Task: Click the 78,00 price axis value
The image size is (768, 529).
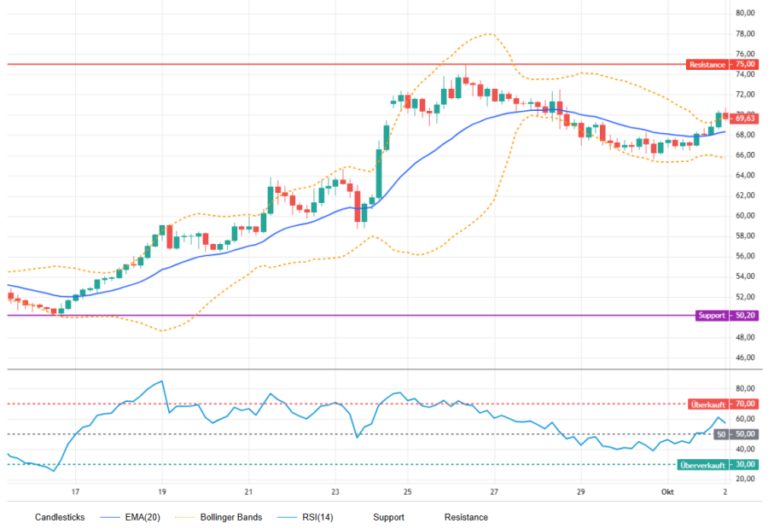Action: click(745, 34)
